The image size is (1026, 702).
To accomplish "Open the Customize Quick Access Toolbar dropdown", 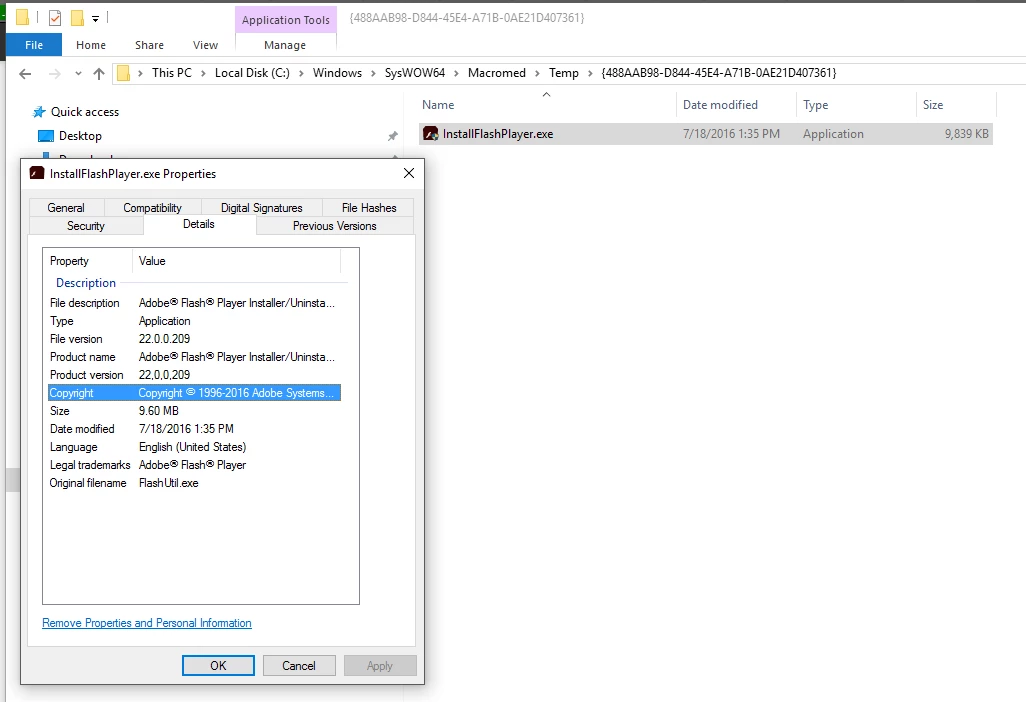I will point(96,18).
